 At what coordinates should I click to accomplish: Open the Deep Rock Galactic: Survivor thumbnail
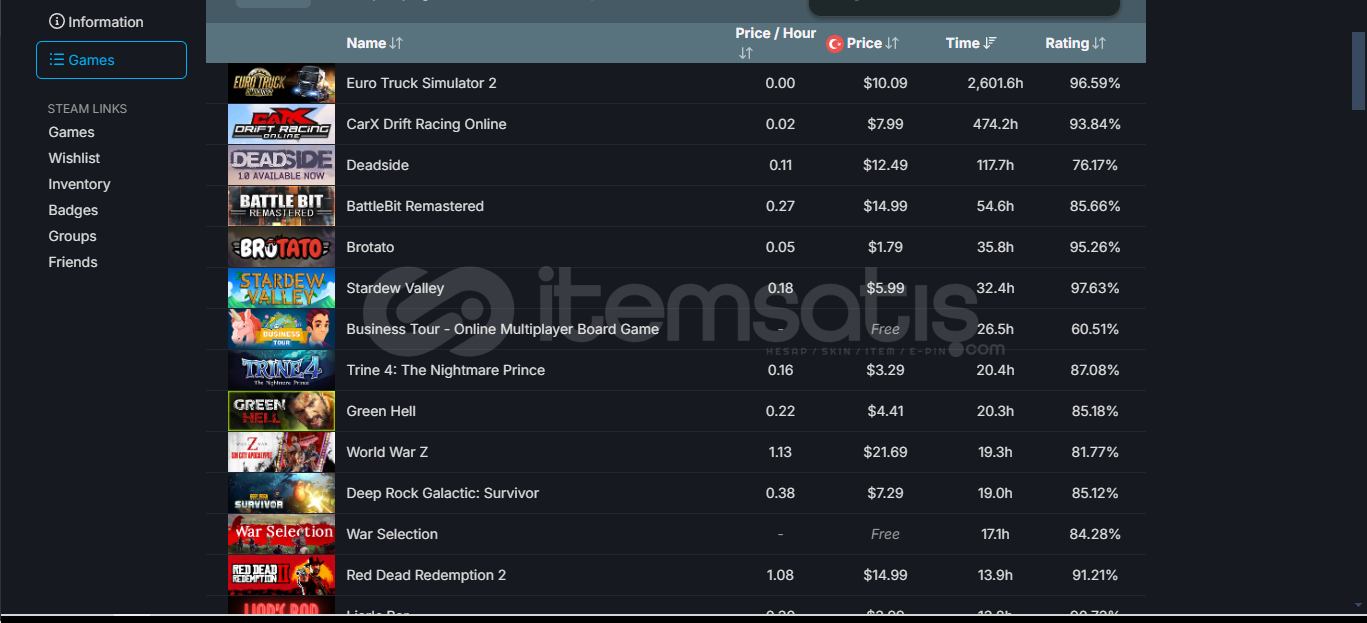click(x=281, y=493)
